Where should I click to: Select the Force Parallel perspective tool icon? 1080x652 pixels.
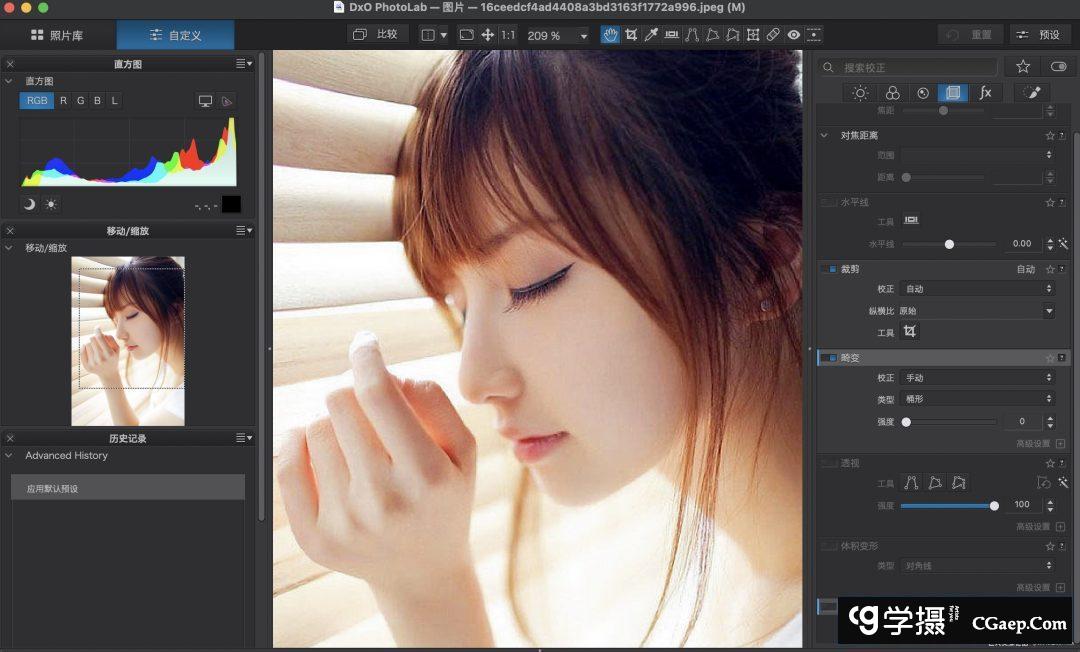[693, 34]
